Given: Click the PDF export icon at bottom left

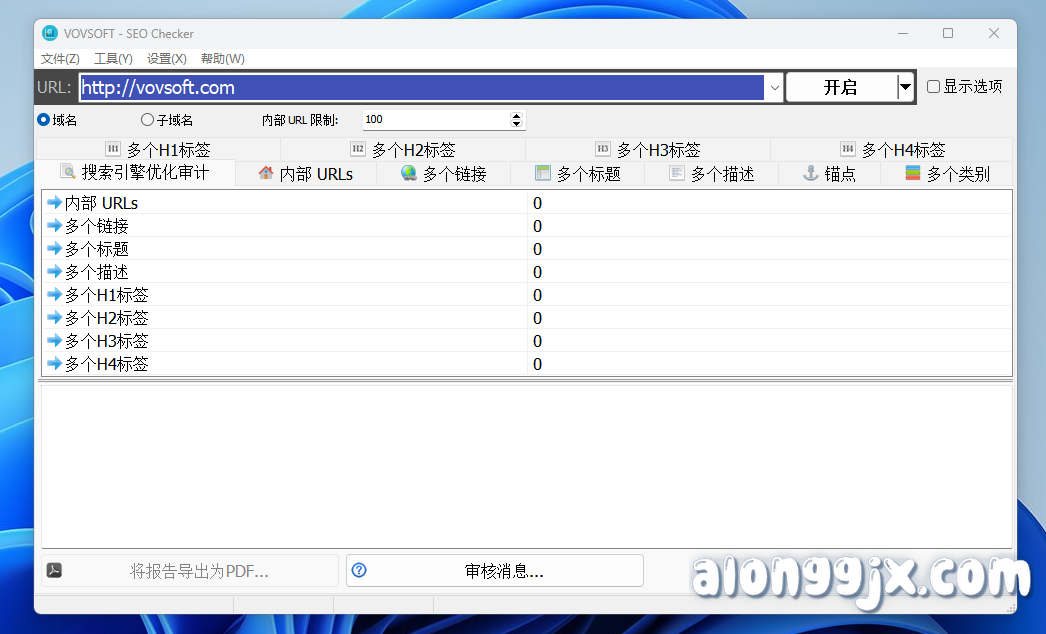Looking at the screenshot, I should (55, 570).
